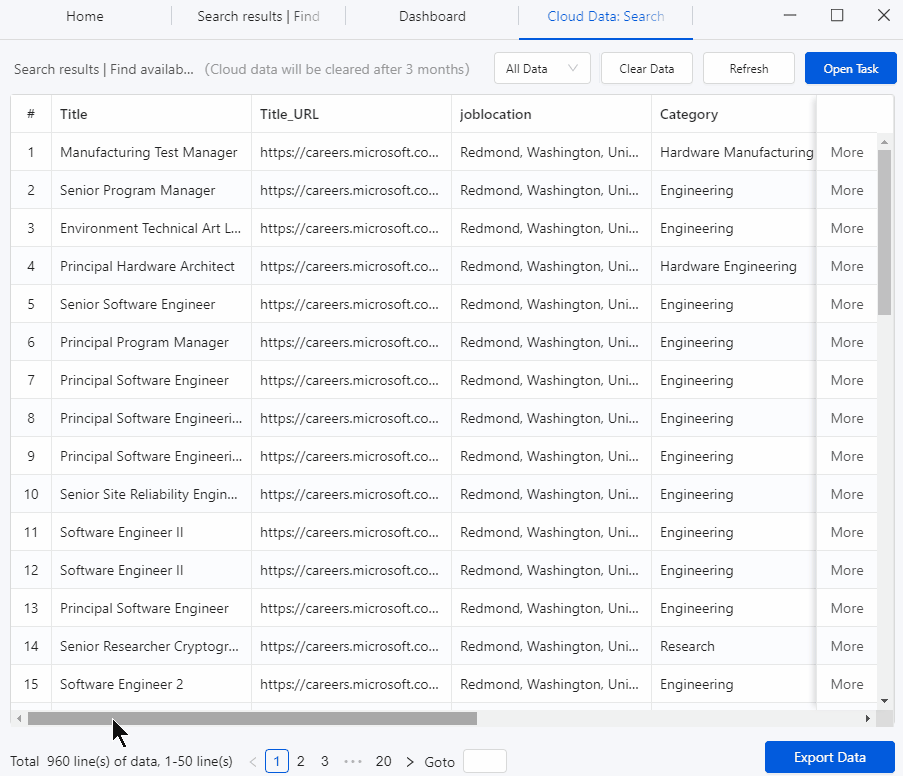903x776 pixels.
Task: Click the Total 960 line(s) of data text
Action: [x=121, y=762]
